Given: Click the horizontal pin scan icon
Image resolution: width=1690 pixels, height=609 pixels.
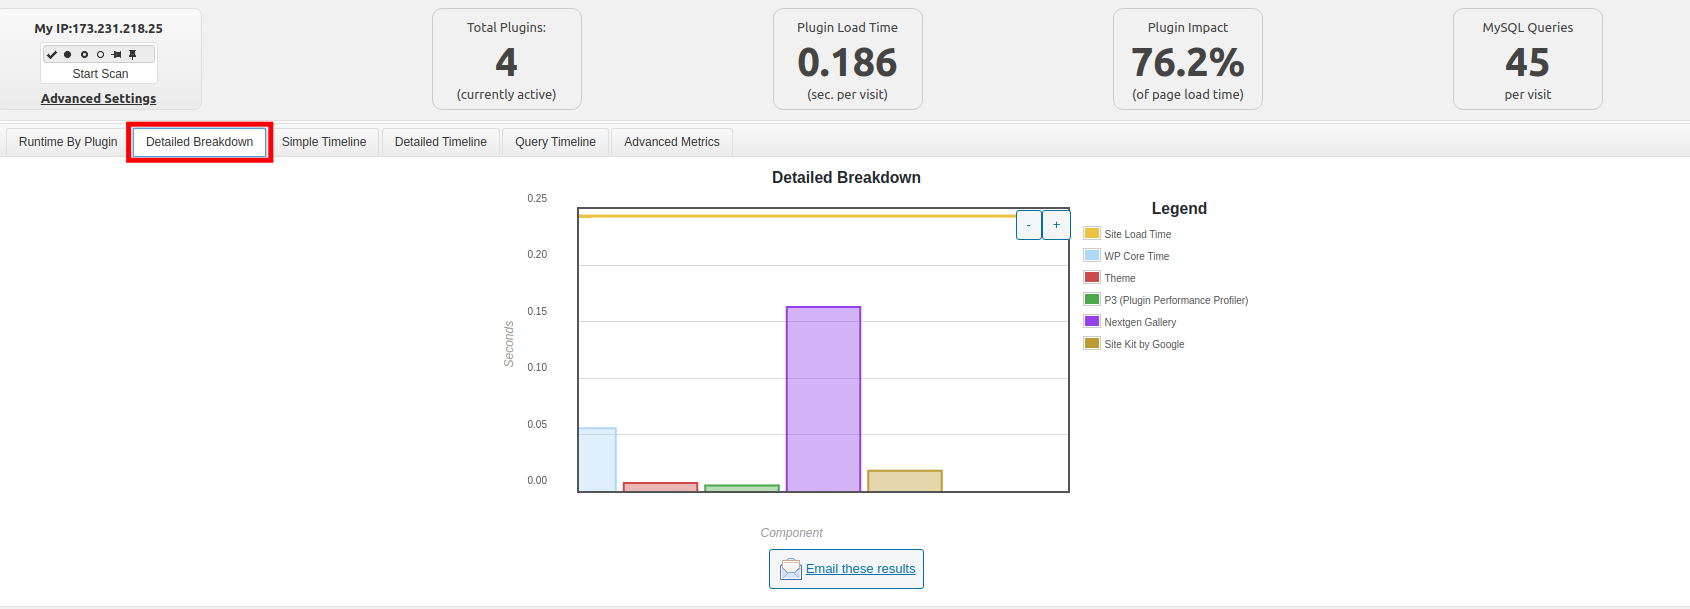Looking at the screenshot, I should [x=116, y=54].
